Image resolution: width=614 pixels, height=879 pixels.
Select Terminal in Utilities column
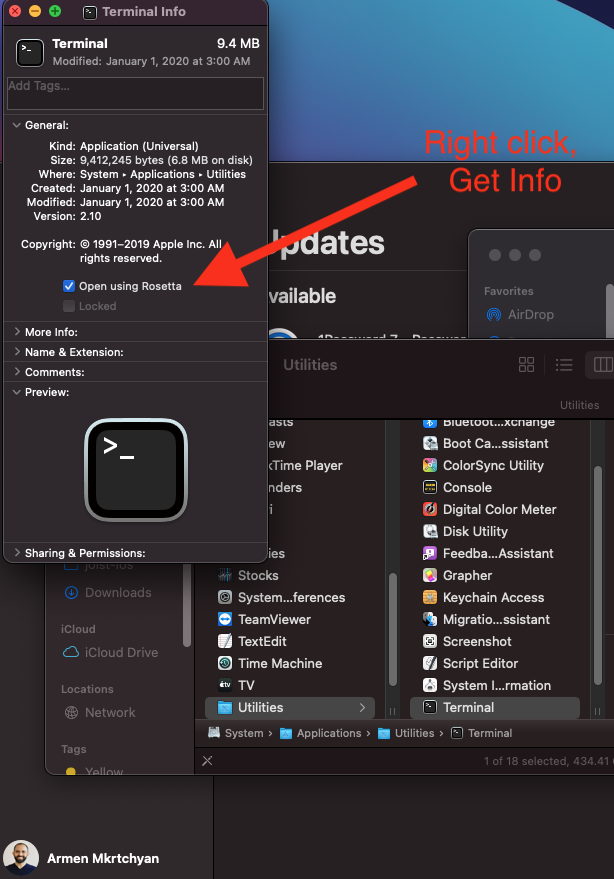click(x=495, y=707)
